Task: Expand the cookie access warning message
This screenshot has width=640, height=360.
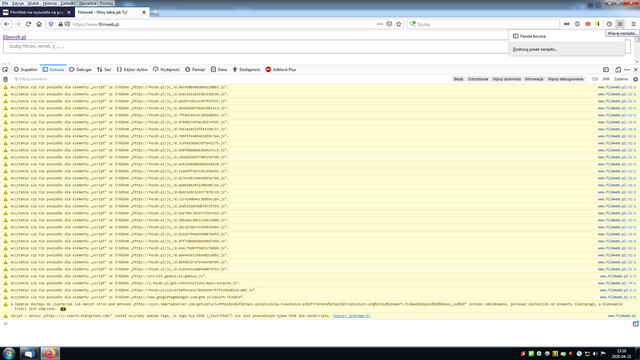Action: click(x=12, y=304)
